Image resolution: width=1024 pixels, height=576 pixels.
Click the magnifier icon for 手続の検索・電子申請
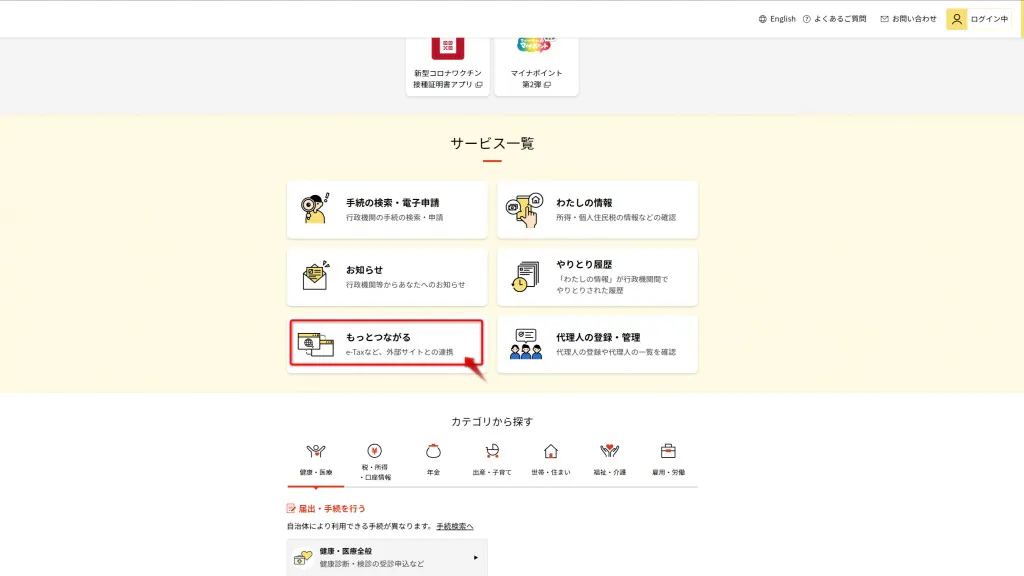315,209
